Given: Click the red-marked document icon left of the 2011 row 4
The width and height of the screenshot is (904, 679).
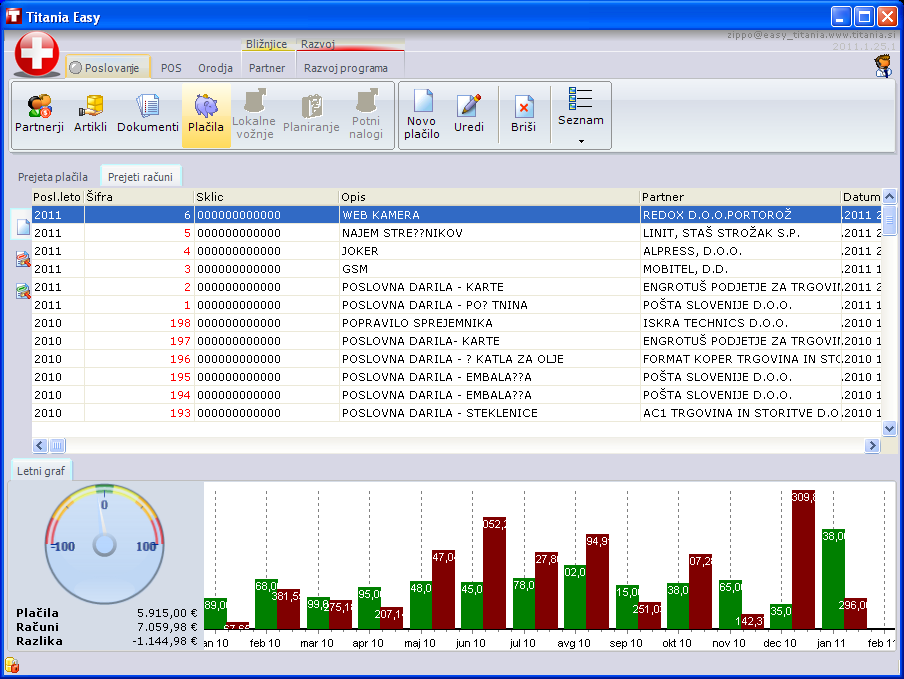Looking at the screenshot, I should click(22, 259).
